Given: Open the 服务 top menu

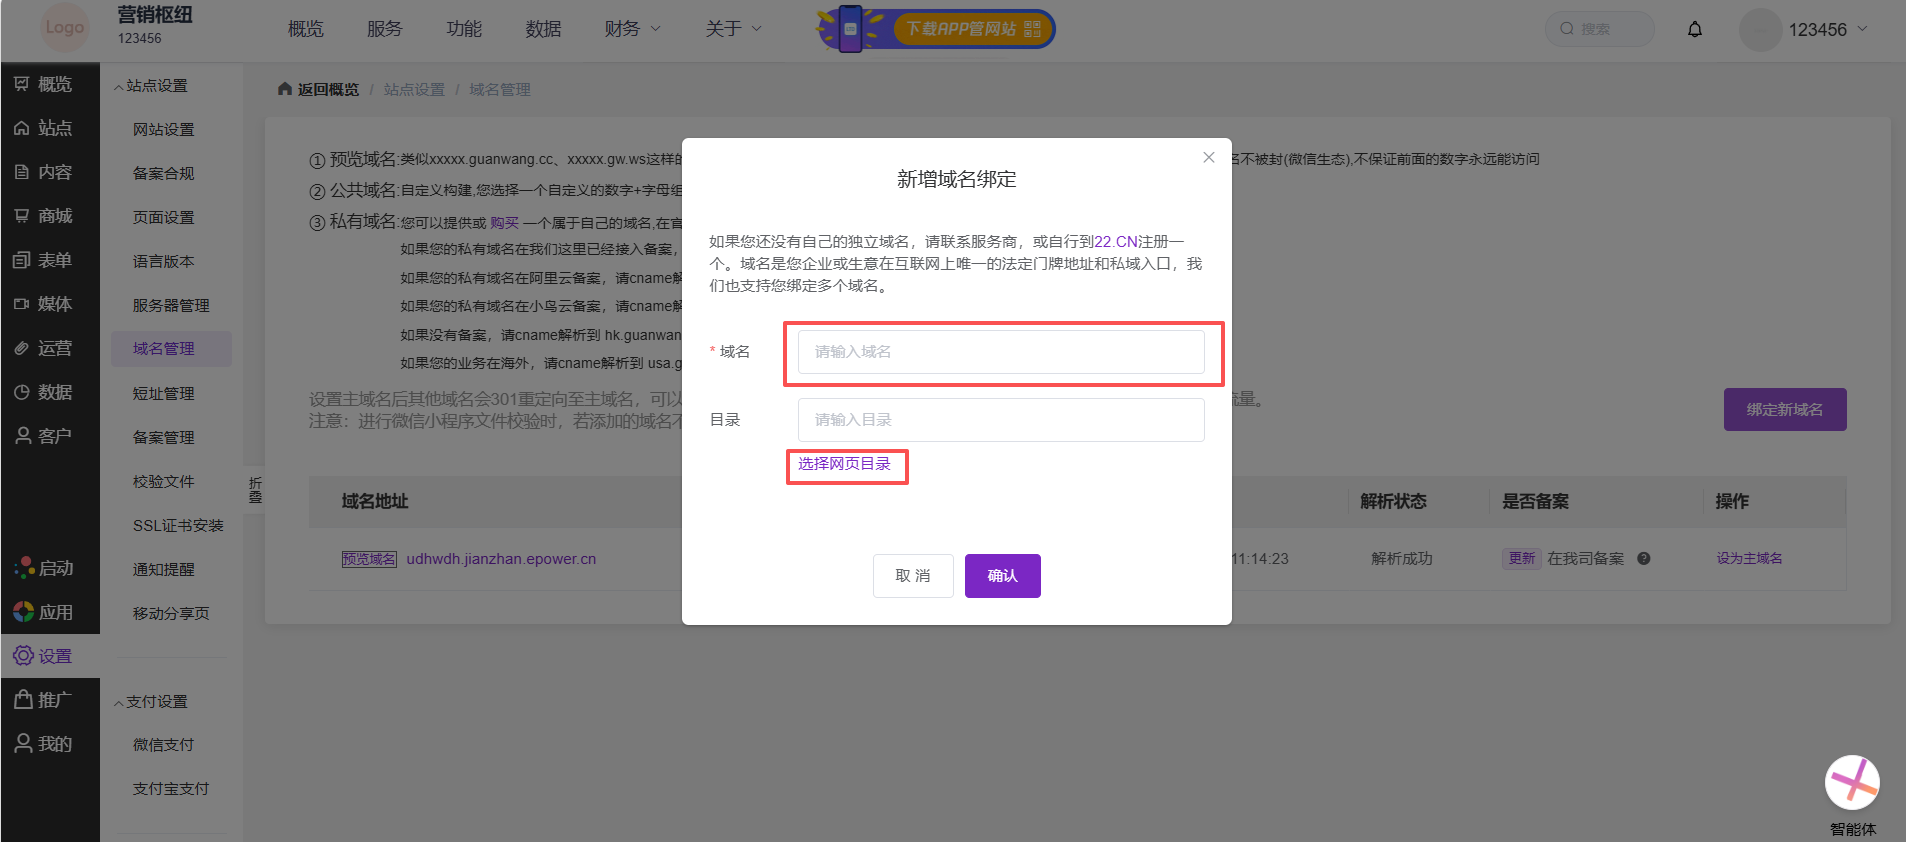Looking at the screenshot, I should click(x=384, y=29).
